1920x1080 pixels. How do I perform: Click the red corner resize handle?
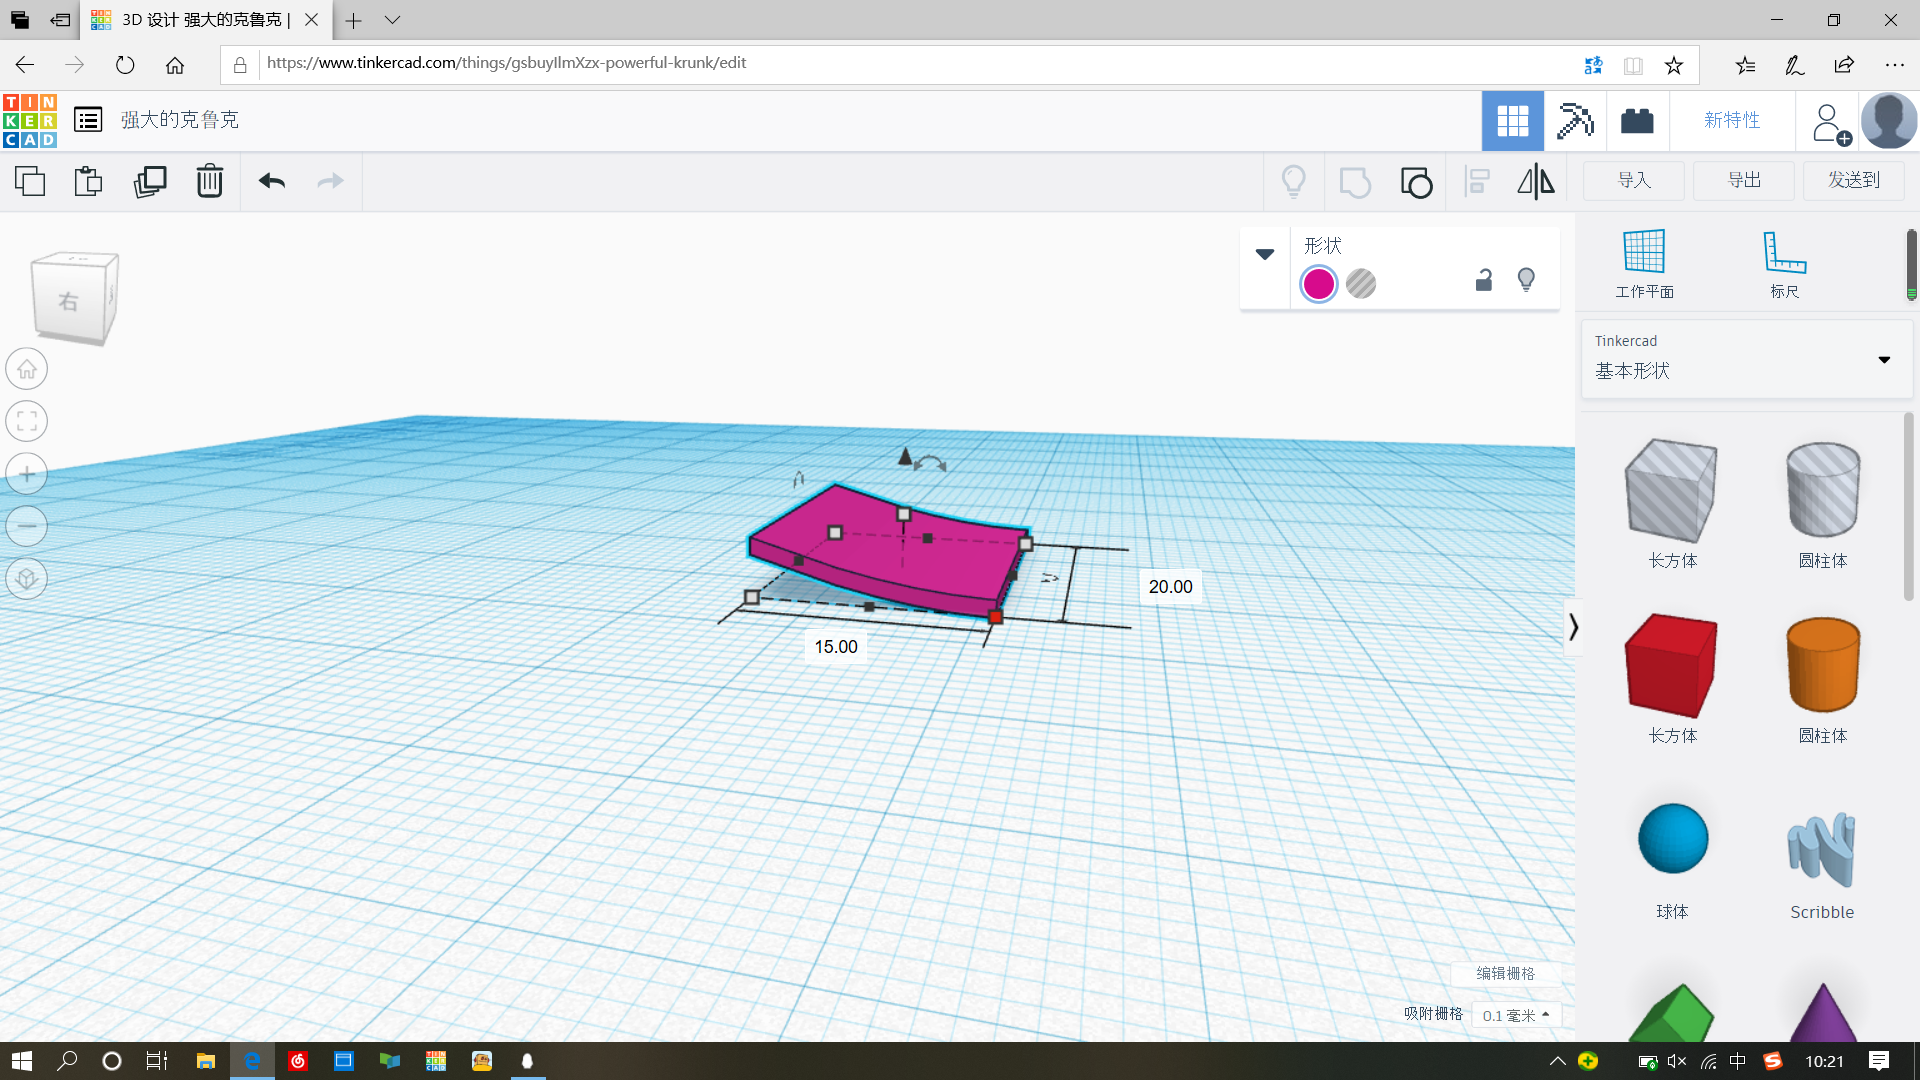pyautogui.click(x=995, y=617)
